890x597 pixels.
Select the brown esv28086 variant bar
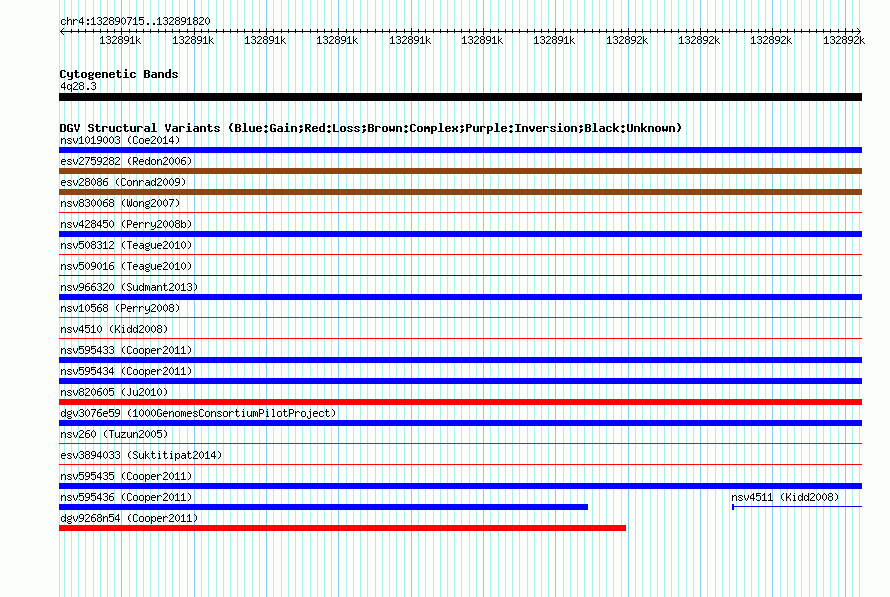point(460,192)
